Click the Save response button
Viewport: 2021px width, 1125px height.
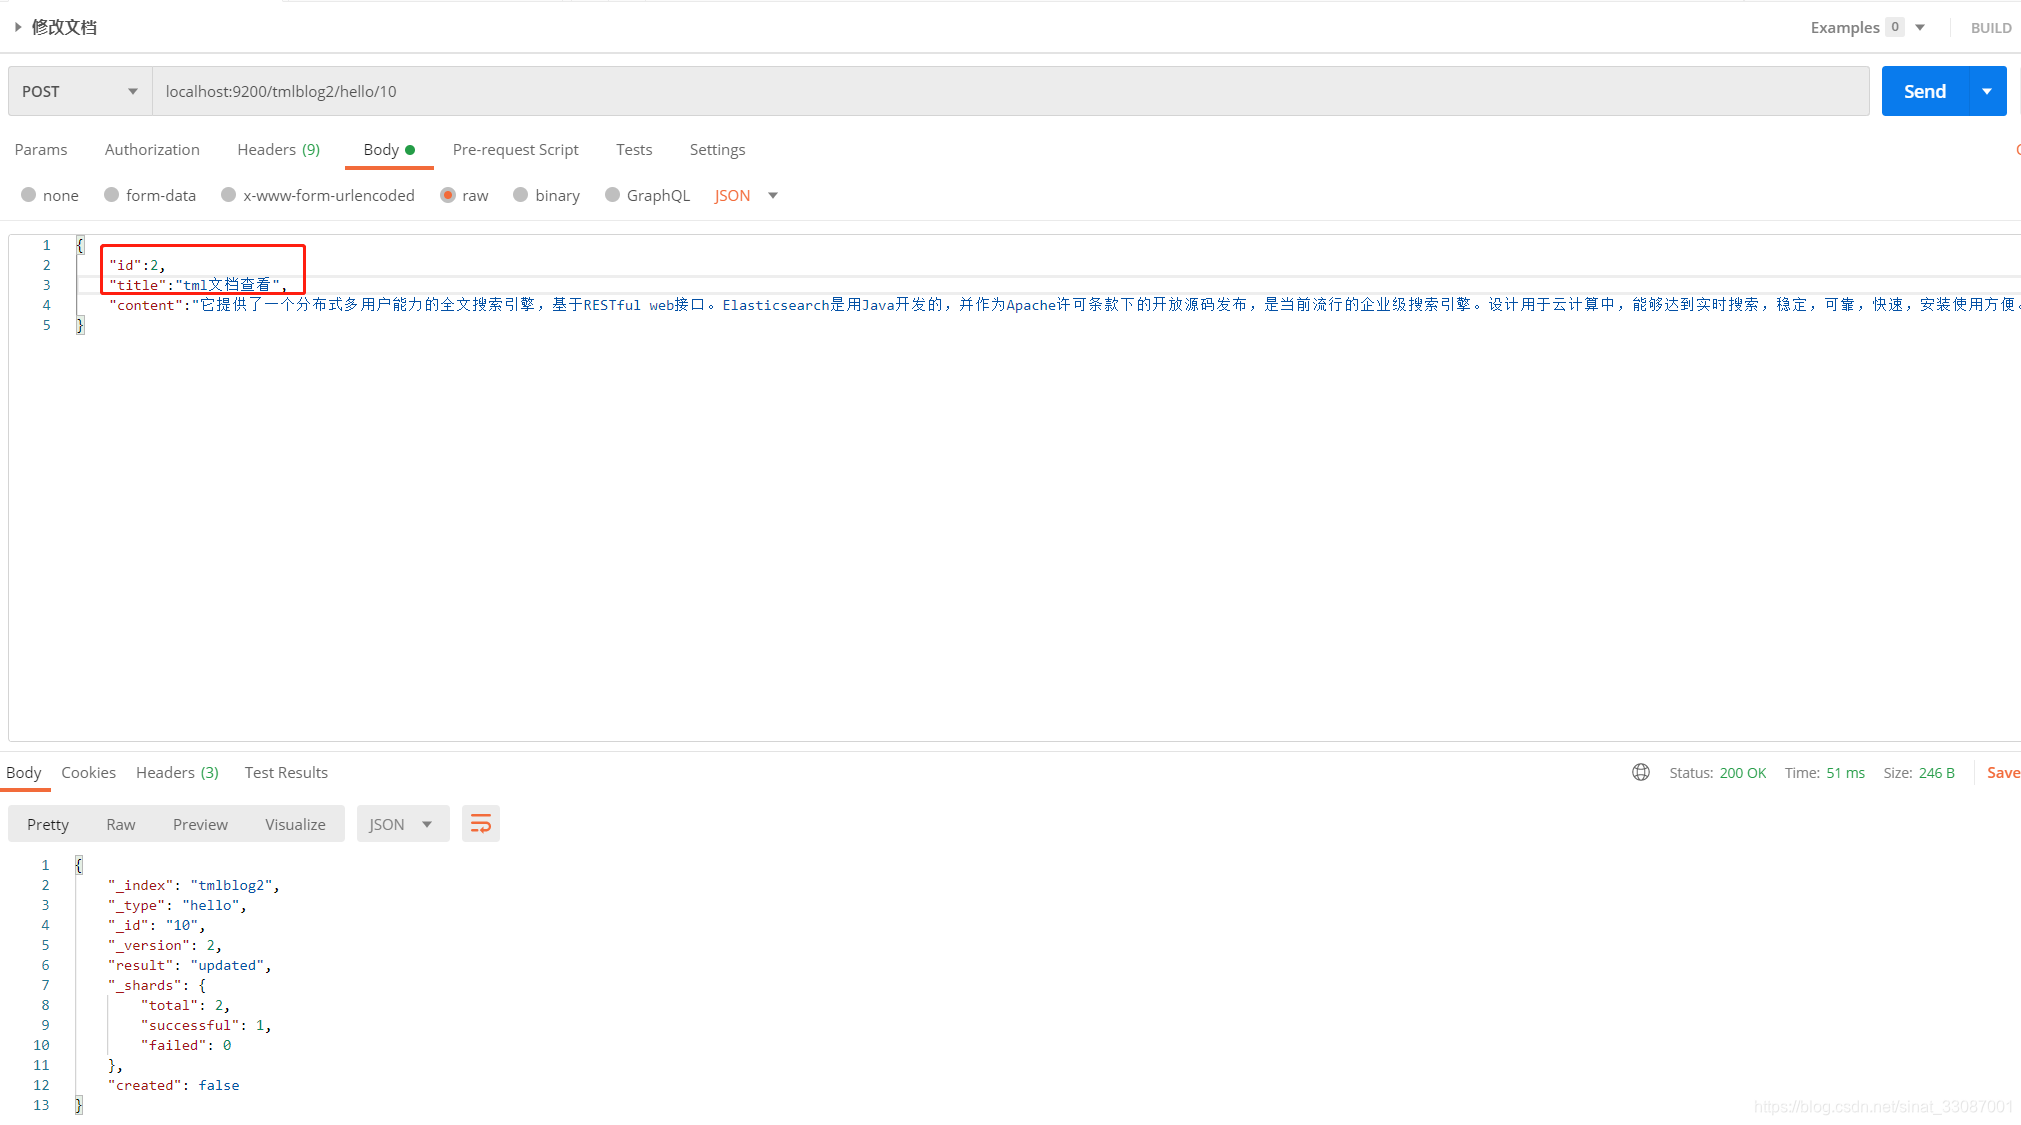click(2004, 772)
